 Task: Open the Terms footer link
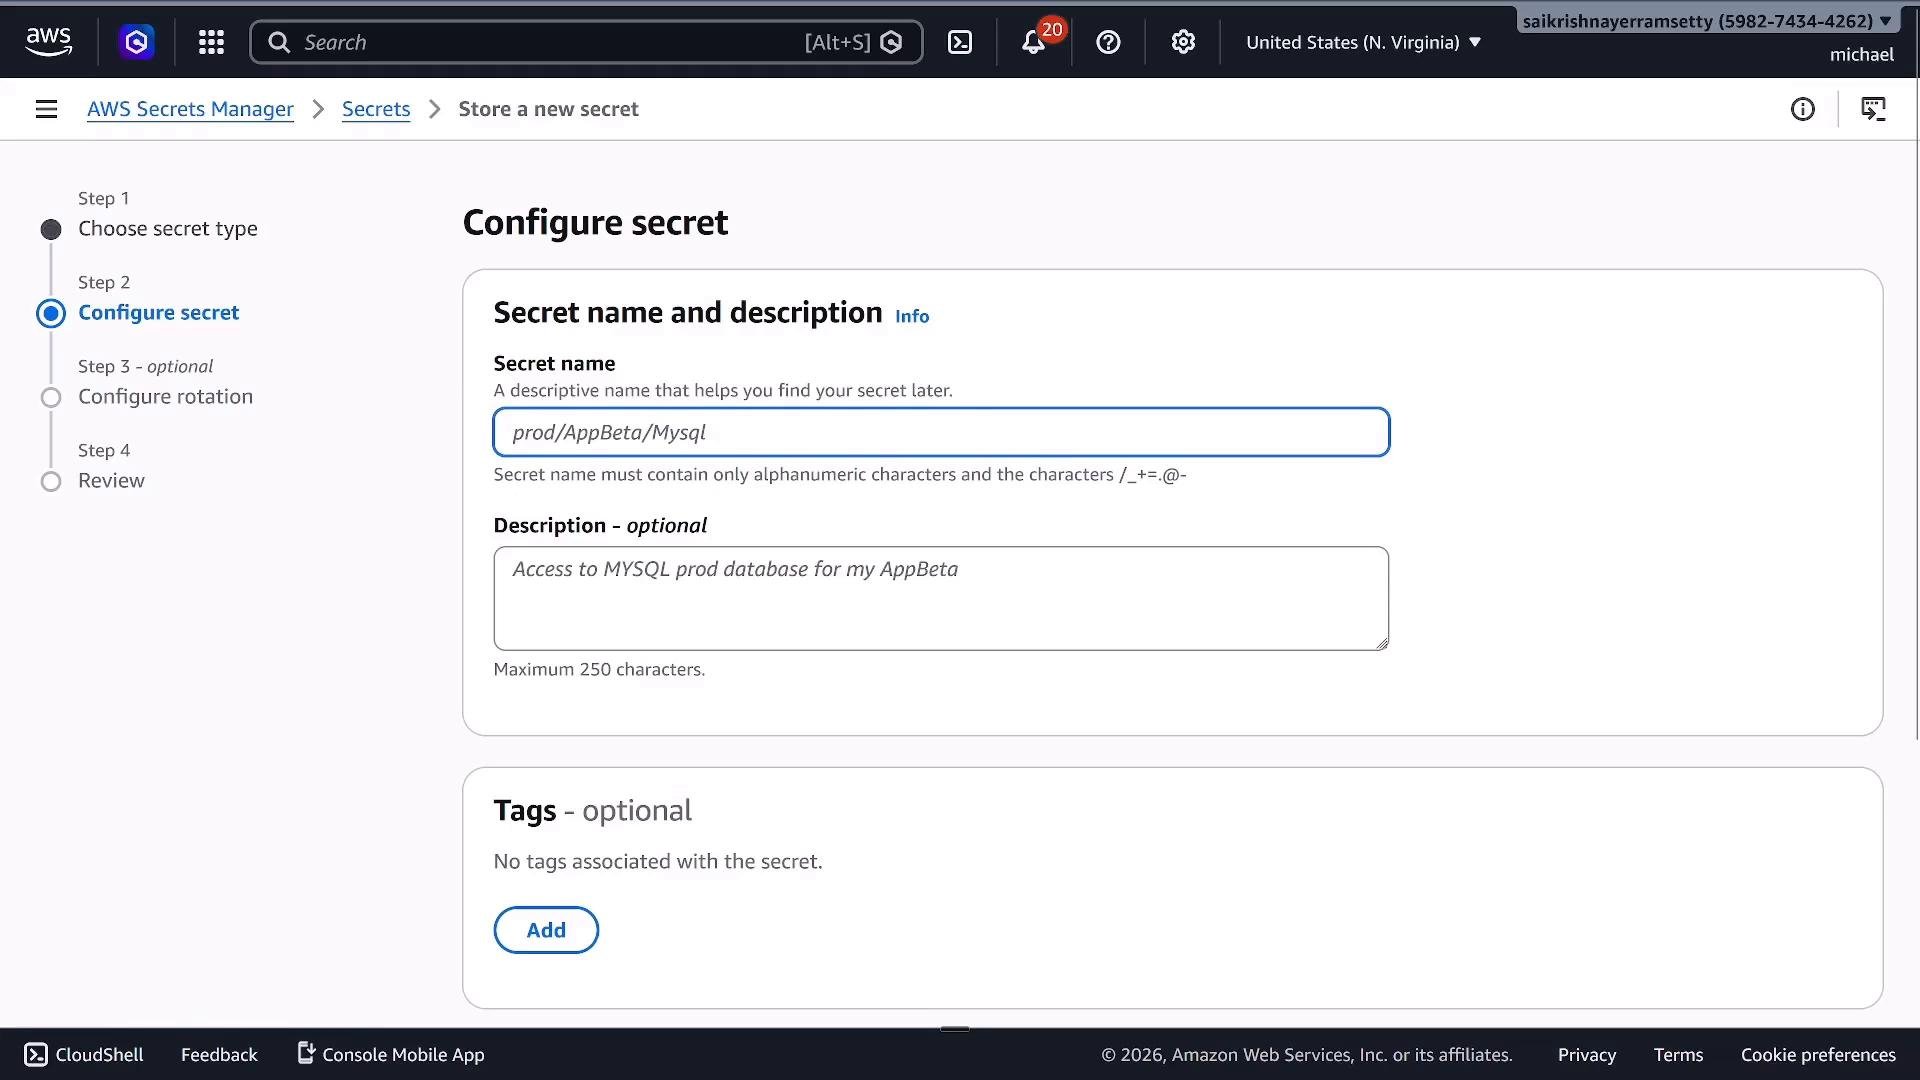click(1678, 1055)
